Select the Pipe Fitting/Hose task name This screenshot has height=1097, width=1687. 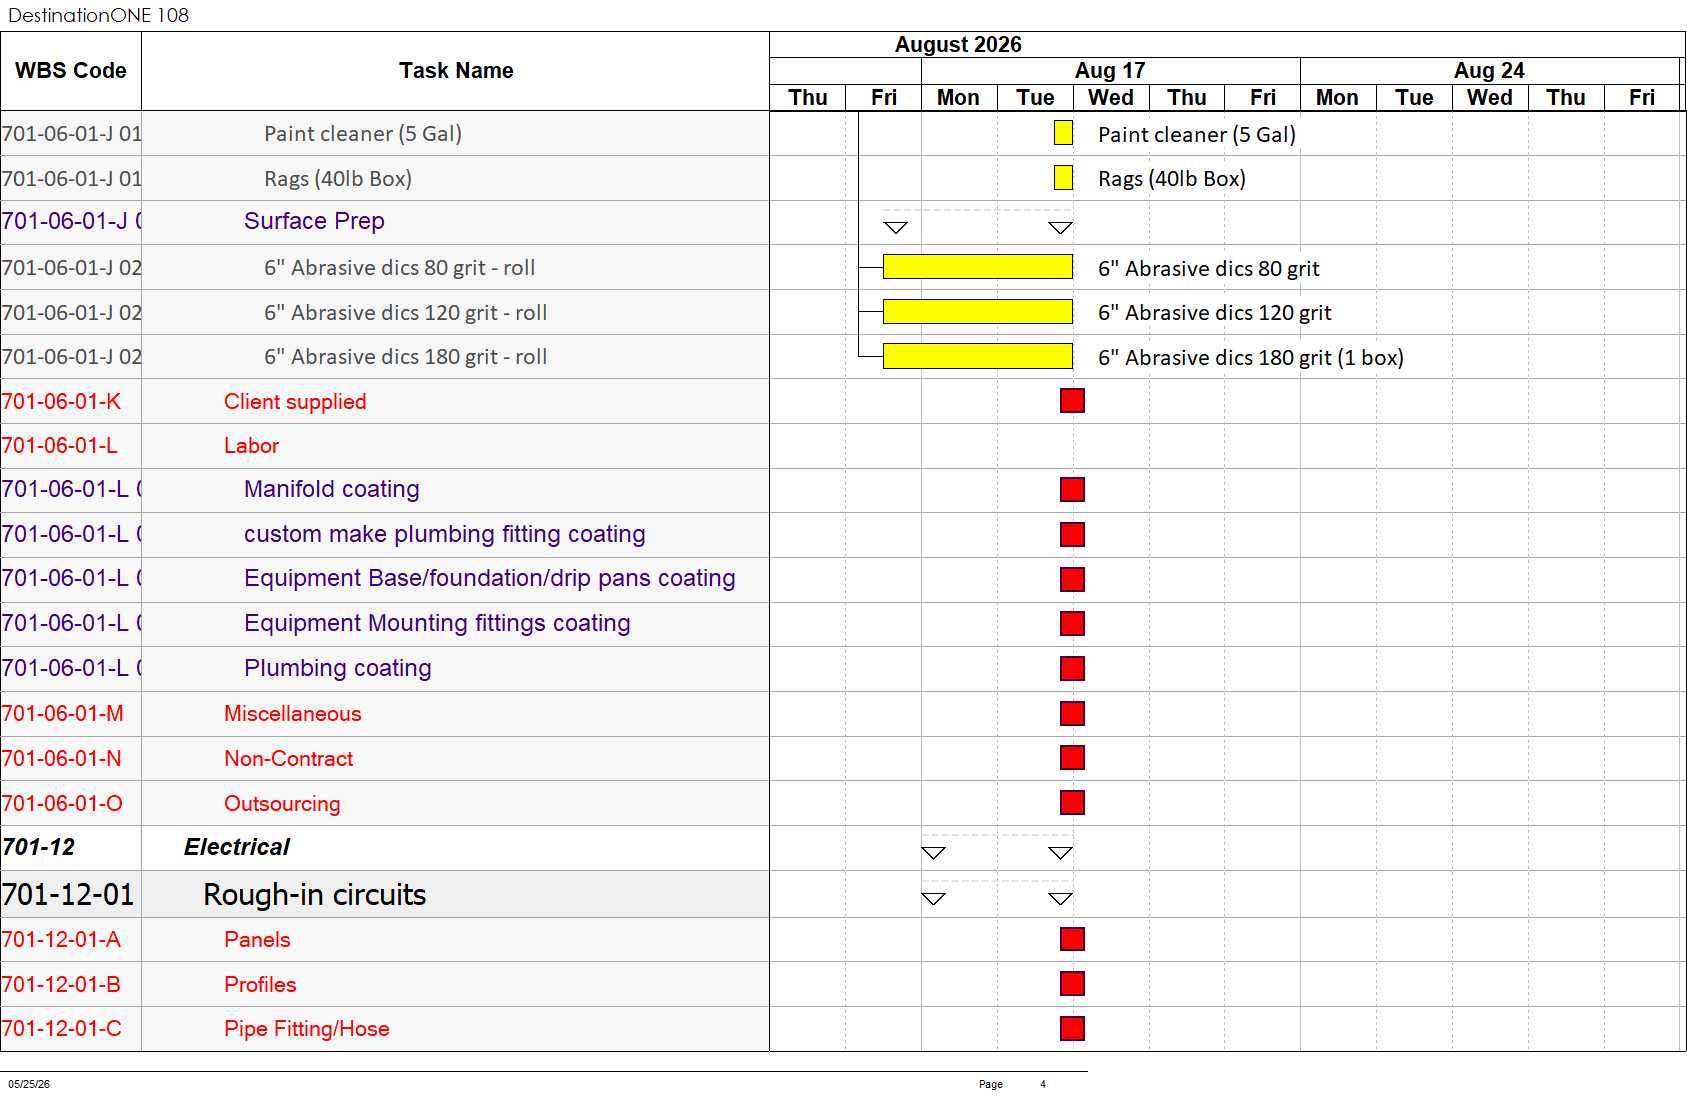click(456, 1029)
